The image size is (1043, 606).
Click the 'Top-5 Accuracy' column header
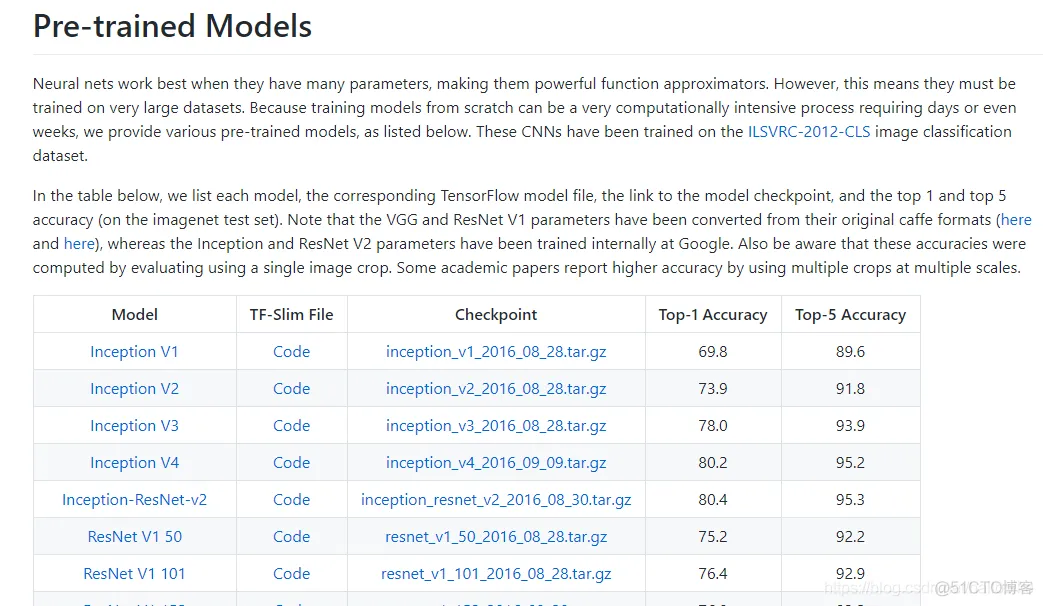tap(851, 315)
